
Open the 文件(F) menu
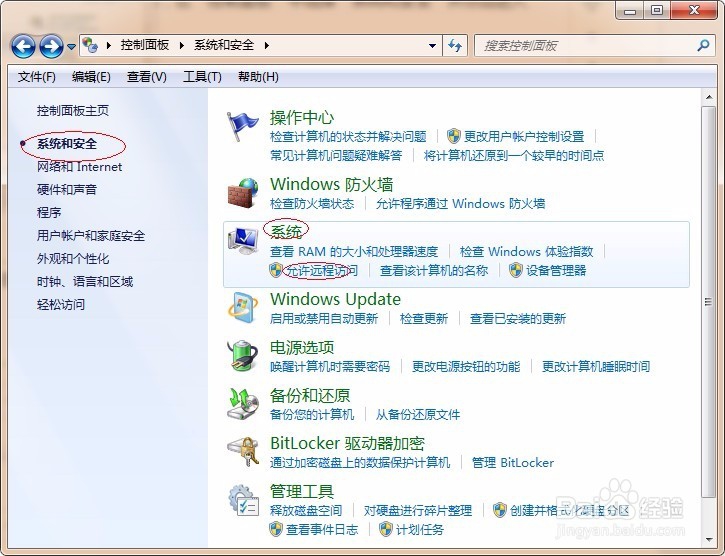coord(37,77)
